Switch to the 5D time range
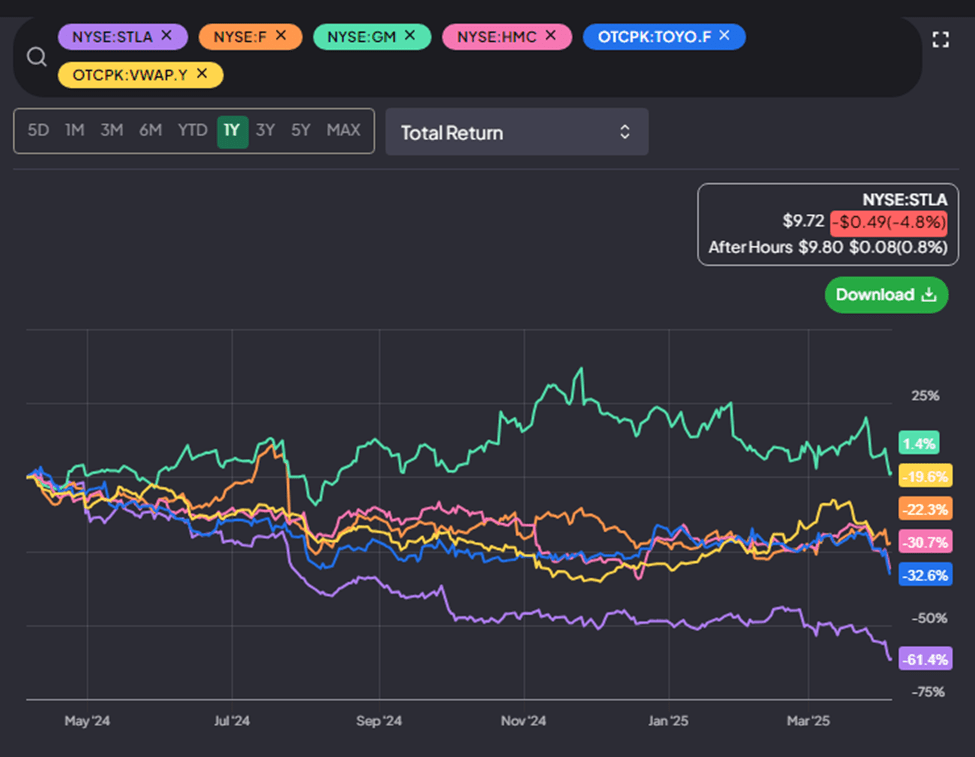This screenshot has height=757, width=975. pyautogui.click(x=38, y=130)
